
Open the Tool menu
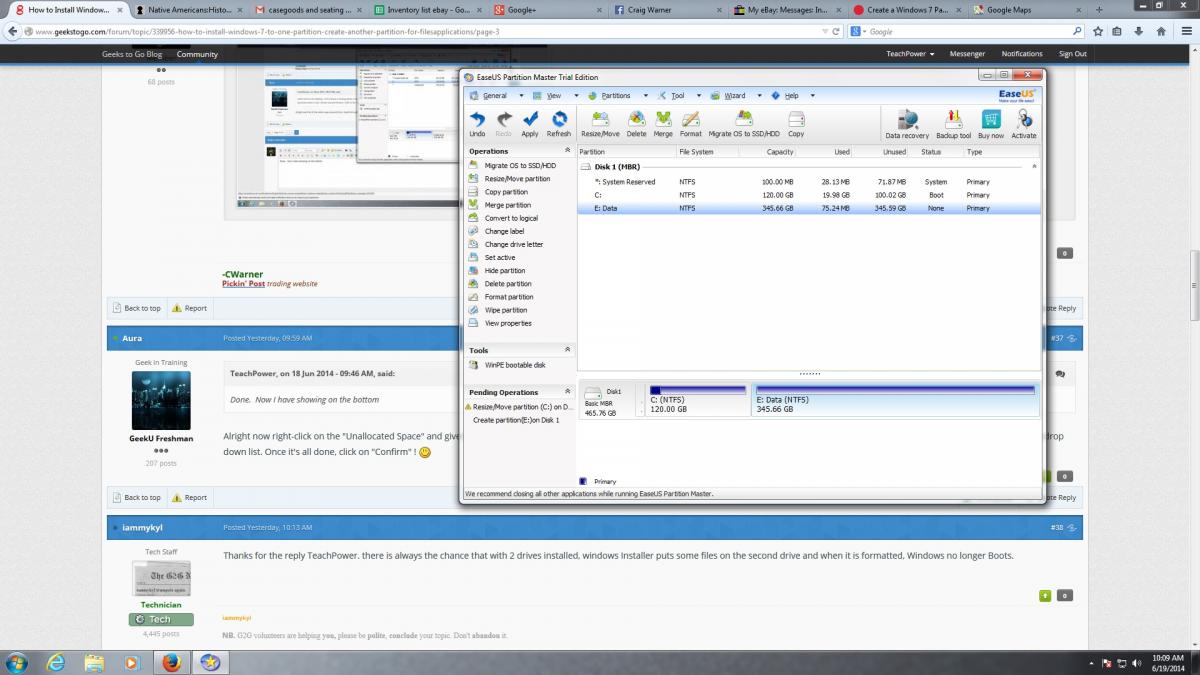pos(678,96)
